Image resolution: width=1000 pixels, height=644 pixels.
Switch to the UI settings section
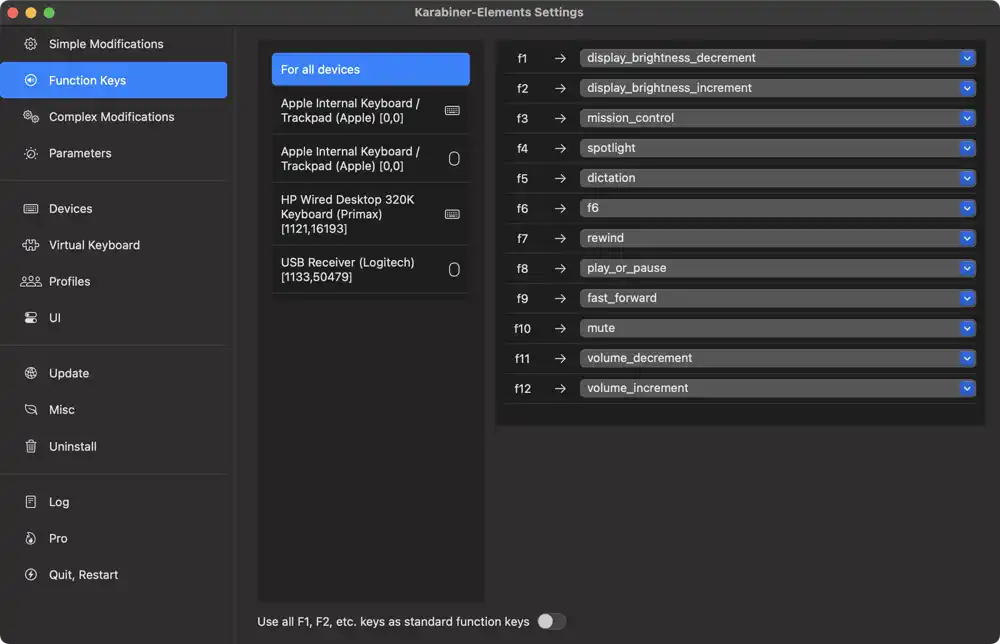(x=55, y=318)
